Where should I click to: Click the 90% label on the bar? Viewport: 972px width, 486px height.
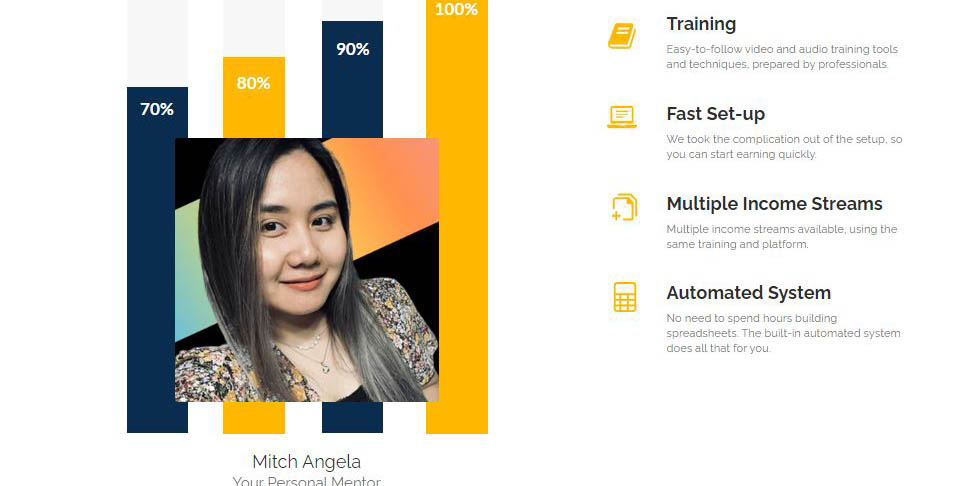pos(353,49)
